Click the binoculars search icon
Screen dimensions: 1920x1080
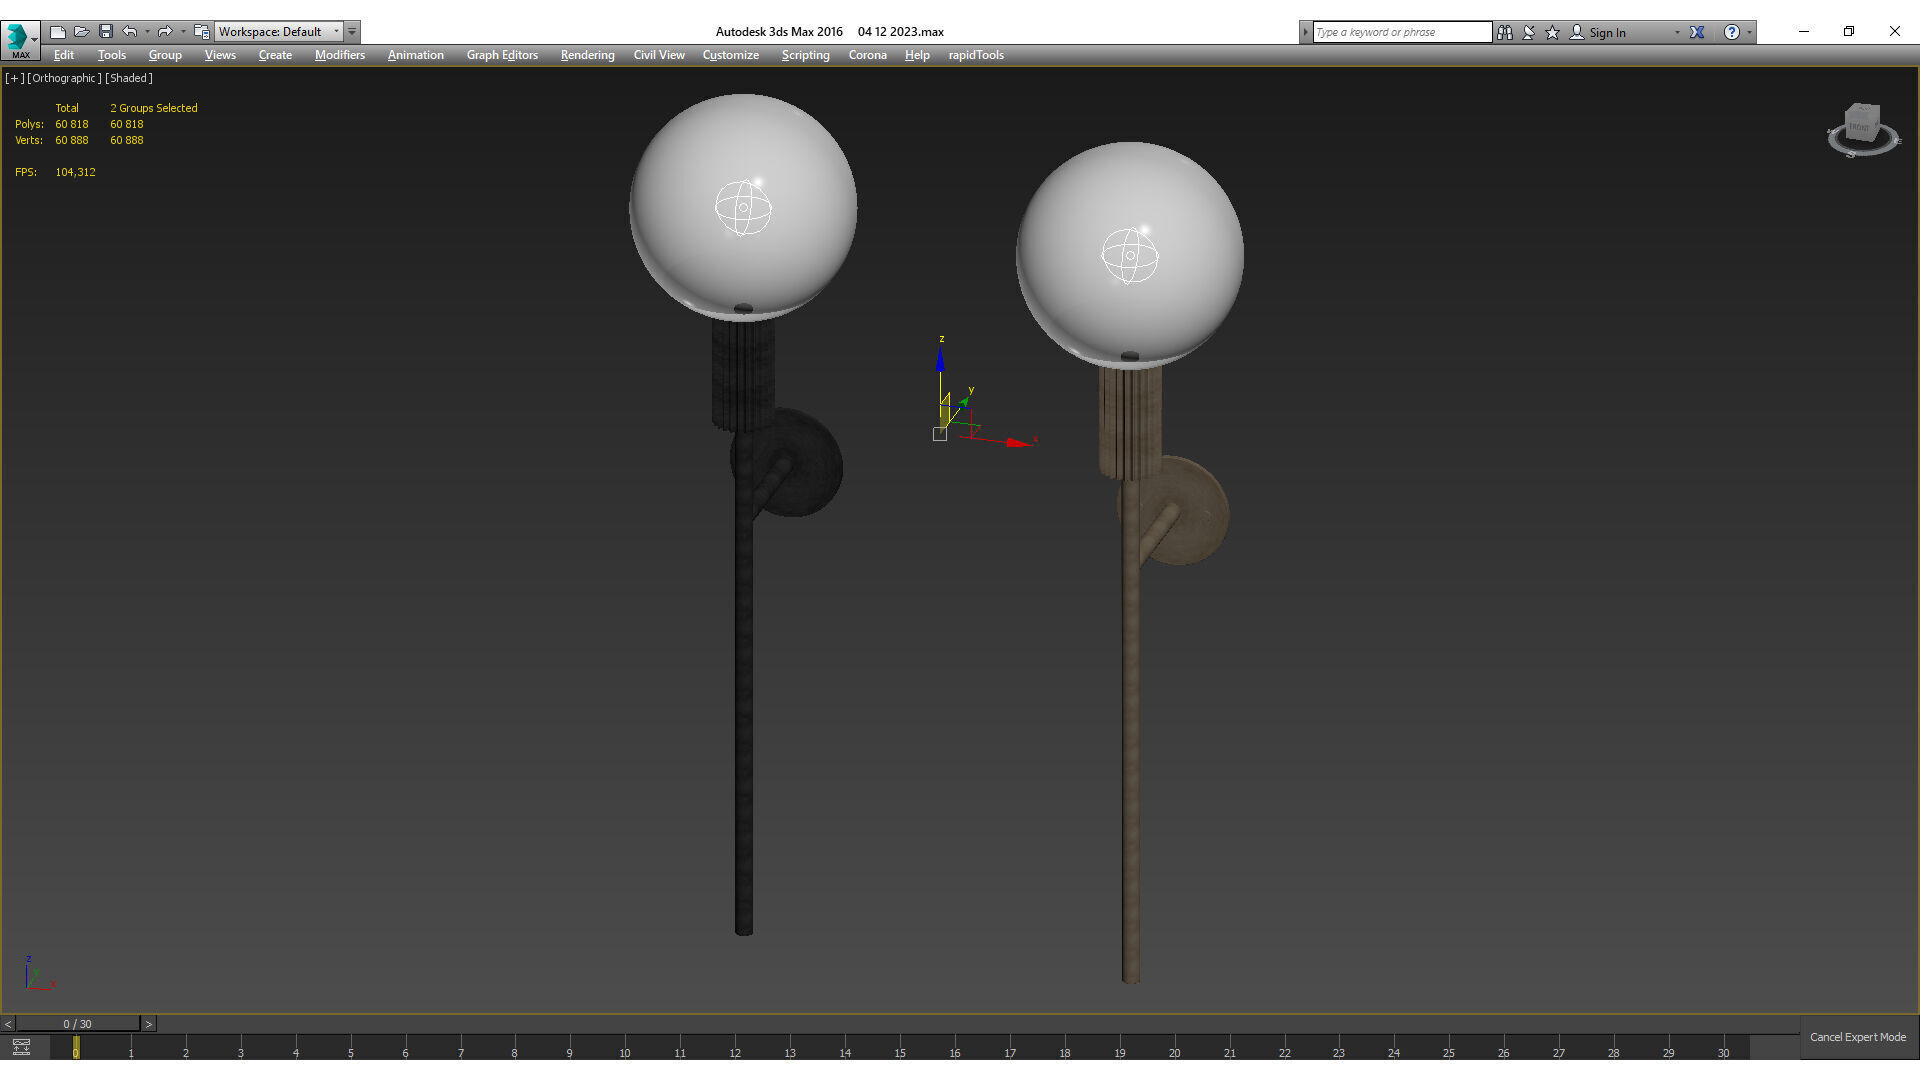[x=1505, y=32]
